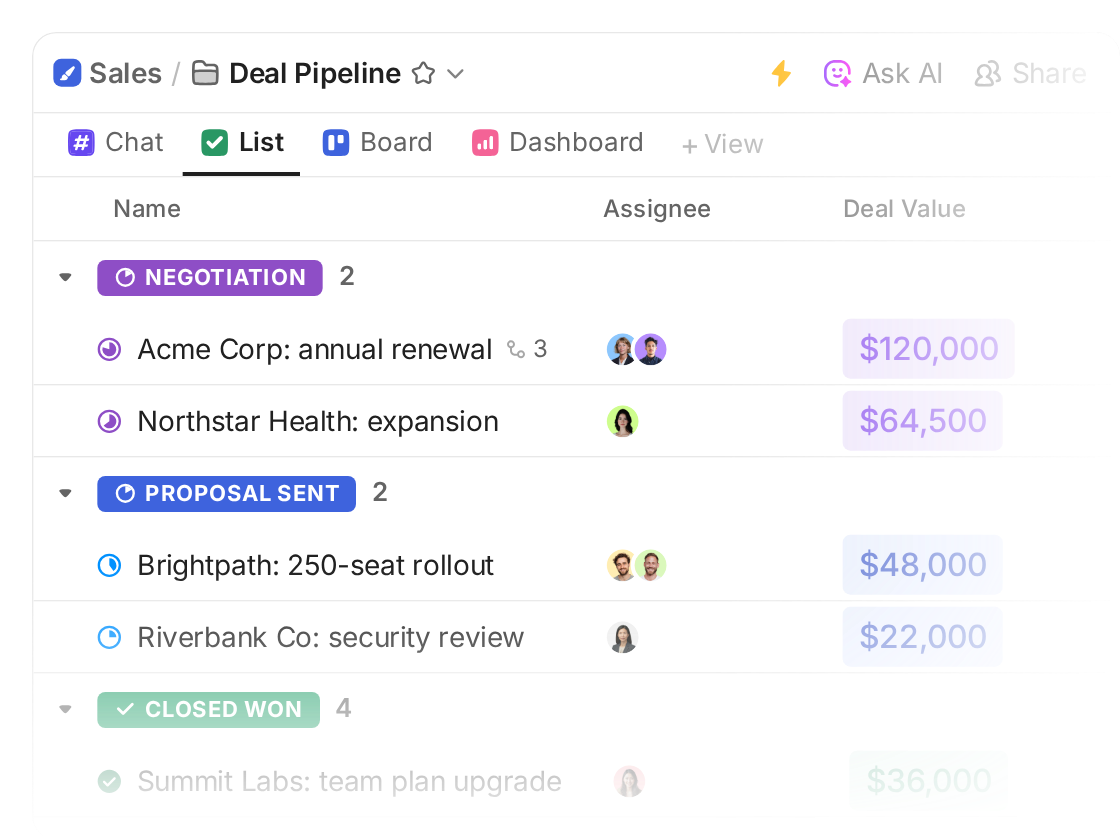Open Brightpath: 250-seat rollout task
This screenshot has height=840, width=1120.
316,566
